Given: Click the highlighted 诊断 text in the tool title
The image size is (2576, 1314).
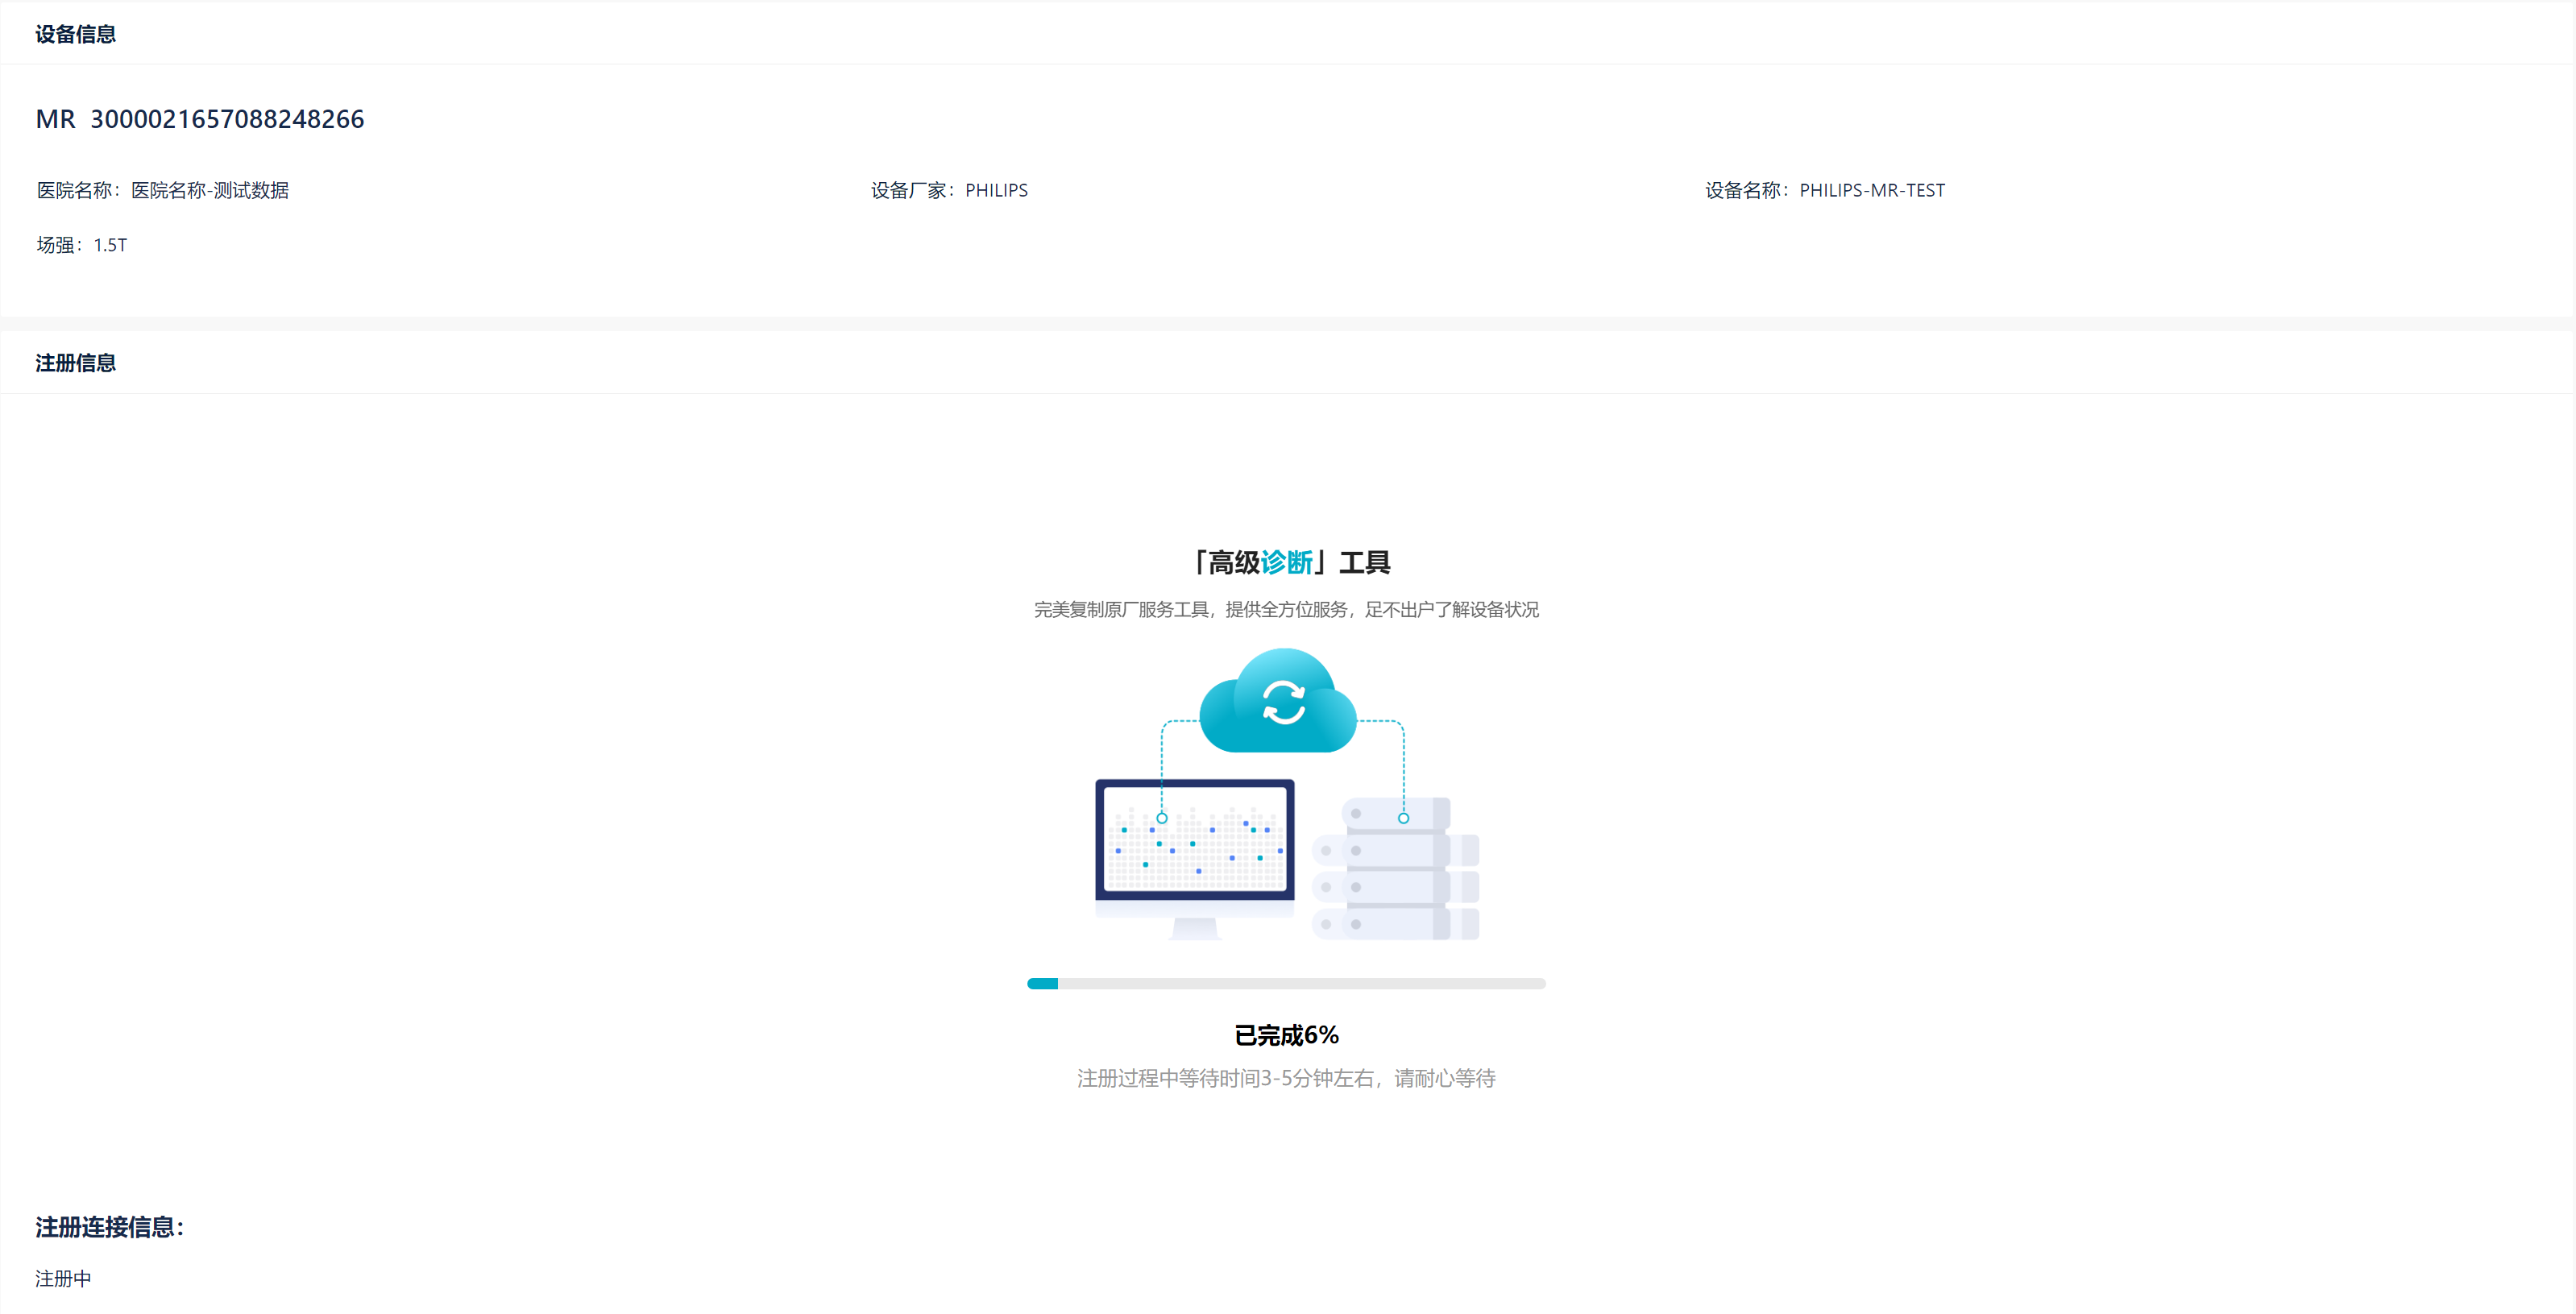Looking at the screenshot, I should (x=1288, y=563).
